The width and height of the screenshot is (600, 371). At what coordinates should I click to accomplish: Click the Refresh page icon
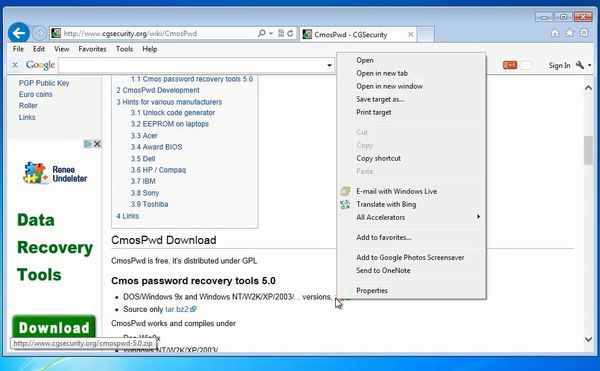(x=290, y=33)
